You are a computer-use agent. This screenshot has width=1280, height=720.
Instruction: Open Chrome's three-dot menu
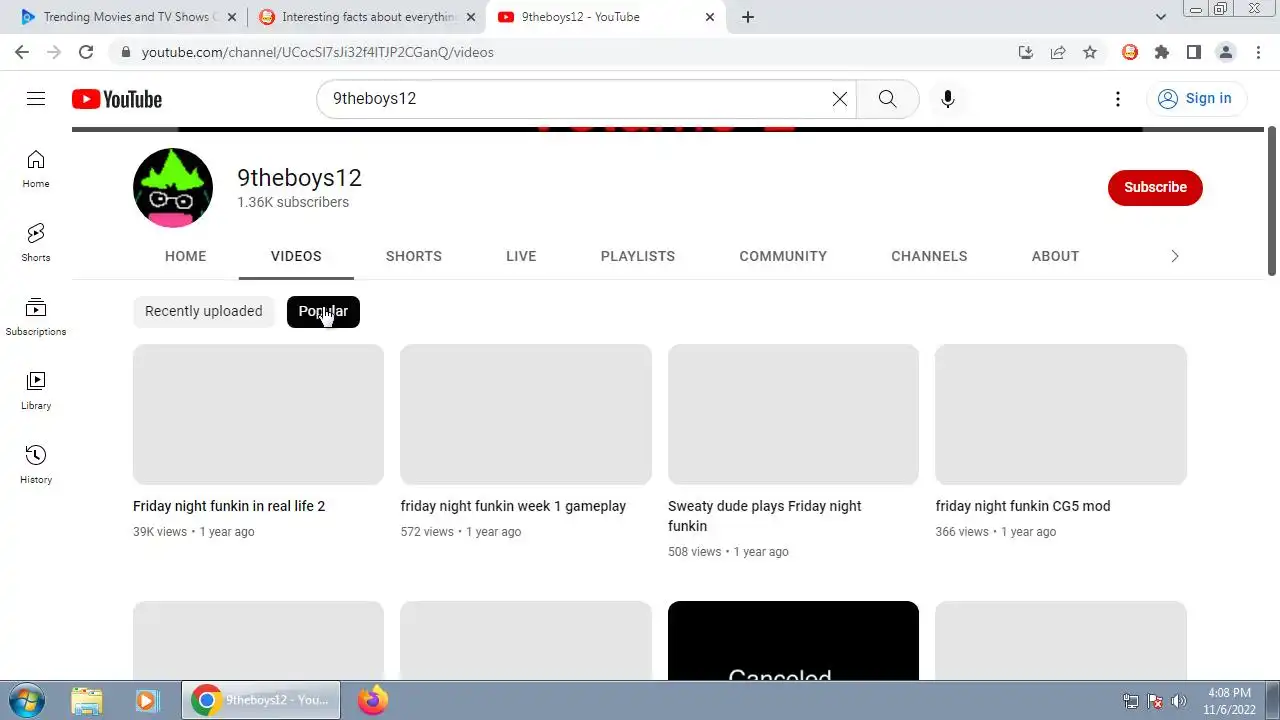click(x=1258, y=52)
